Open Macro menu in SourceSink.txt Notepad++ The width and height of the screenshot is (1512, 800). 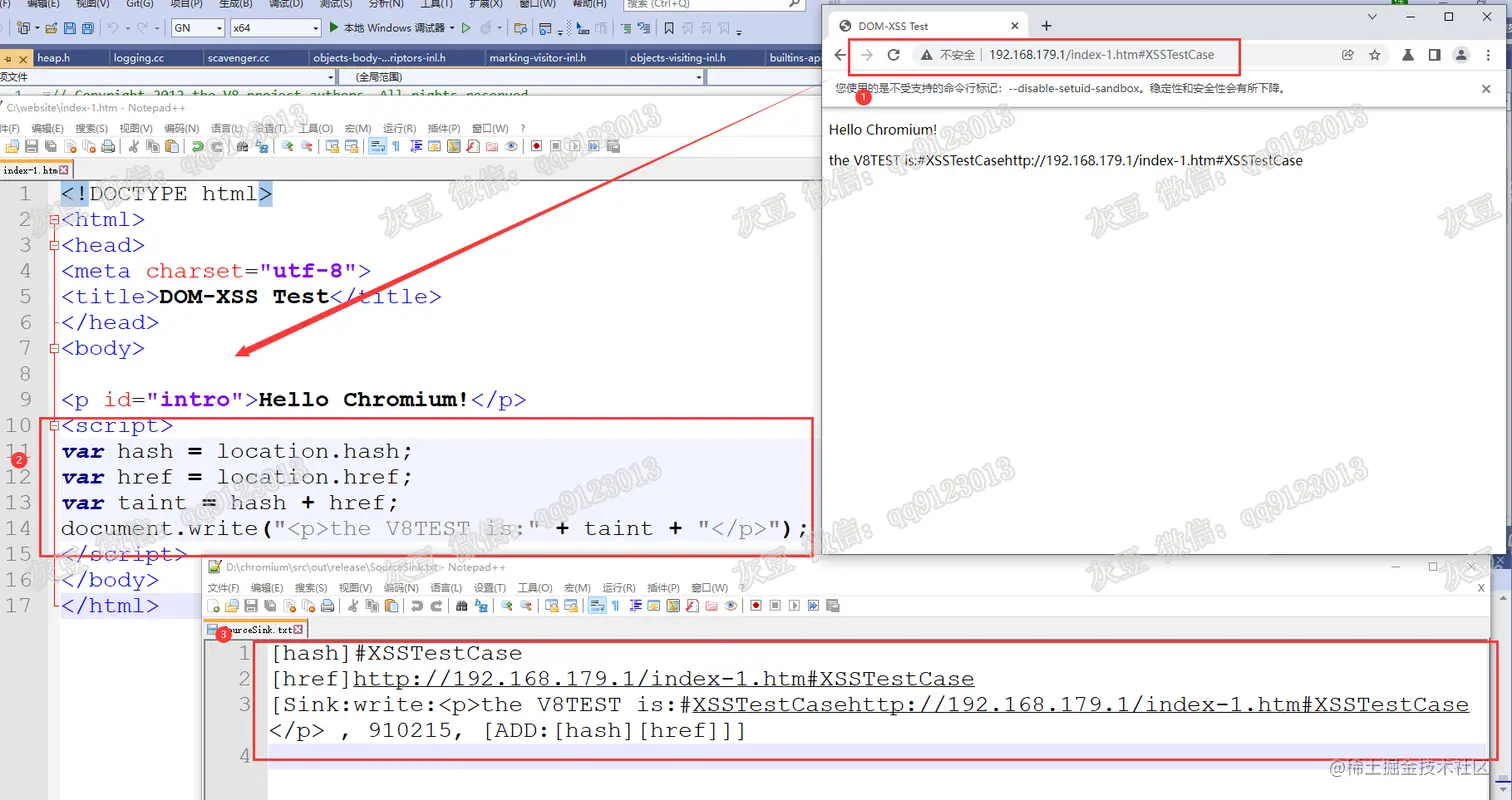[x=577, y=588]
